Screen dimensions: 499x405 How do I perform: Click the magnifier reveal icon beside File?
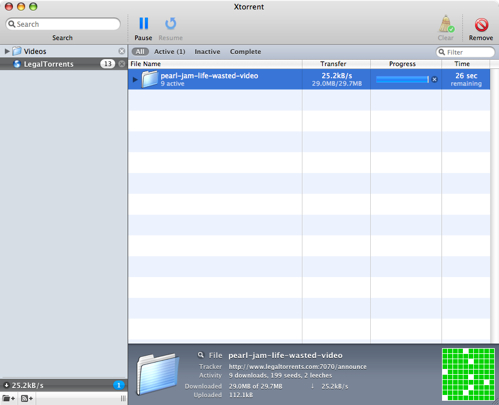[201, 355]
